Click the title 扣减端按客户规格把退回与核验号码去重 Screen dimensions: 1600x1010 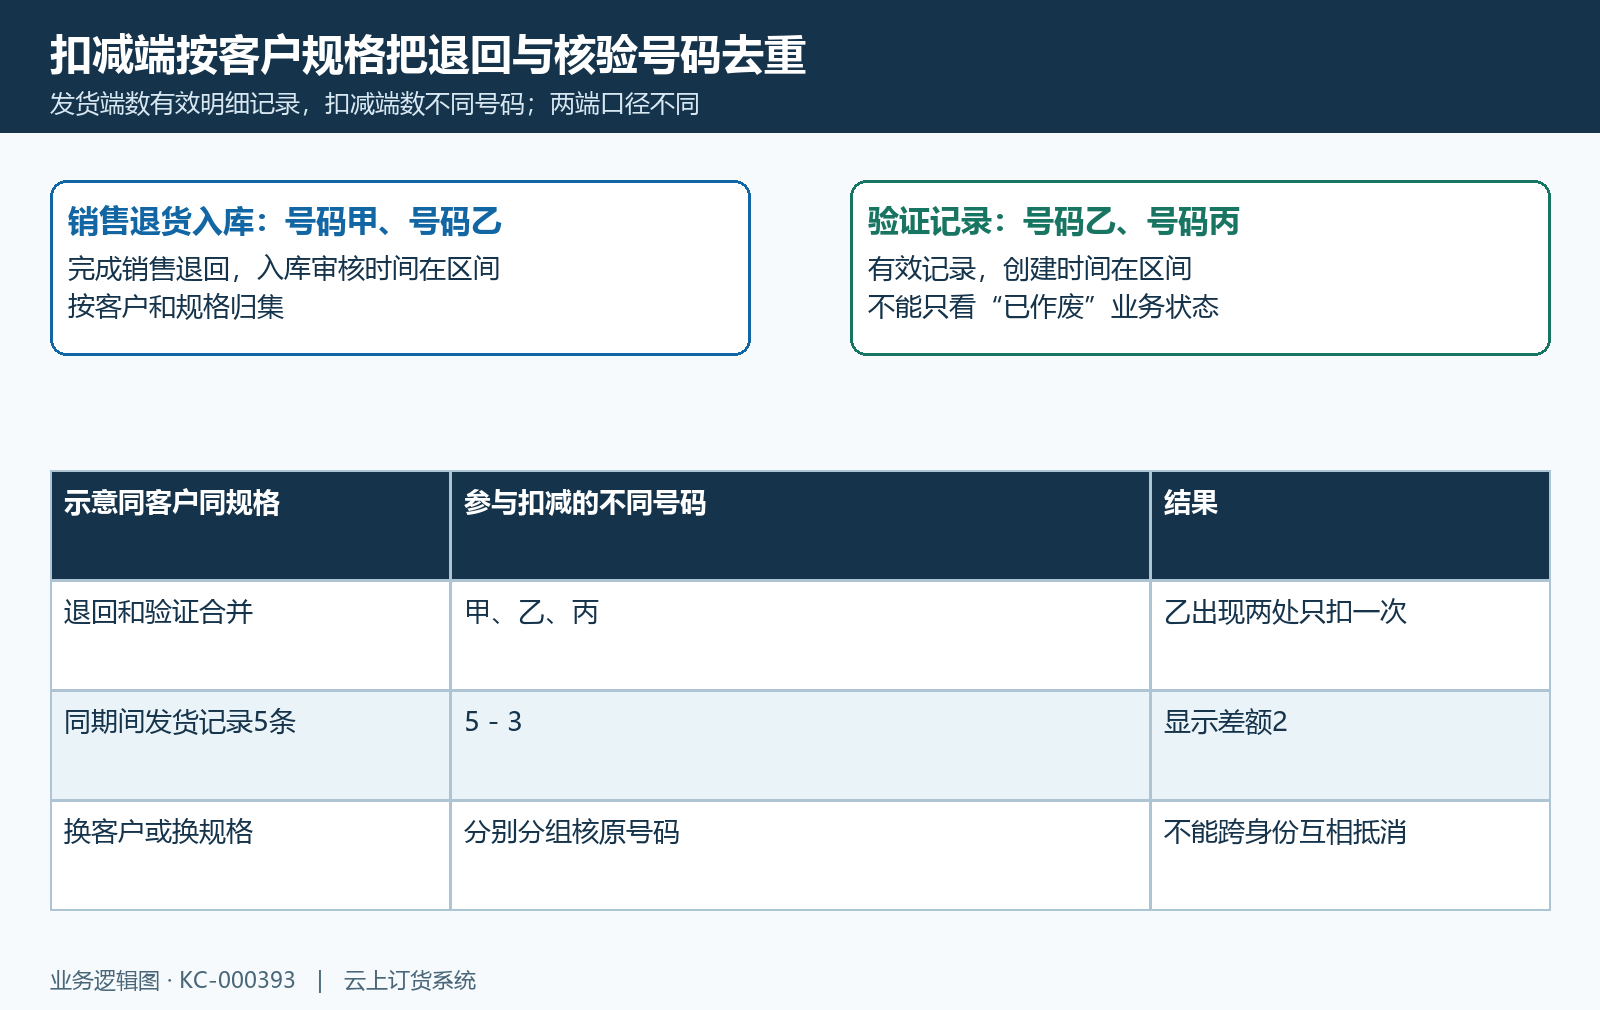428,54
